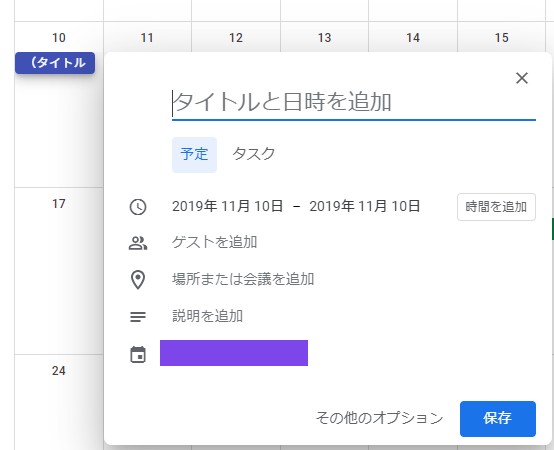
Task: Click the 時間を追加 button
Action: (x=496, y=207)
